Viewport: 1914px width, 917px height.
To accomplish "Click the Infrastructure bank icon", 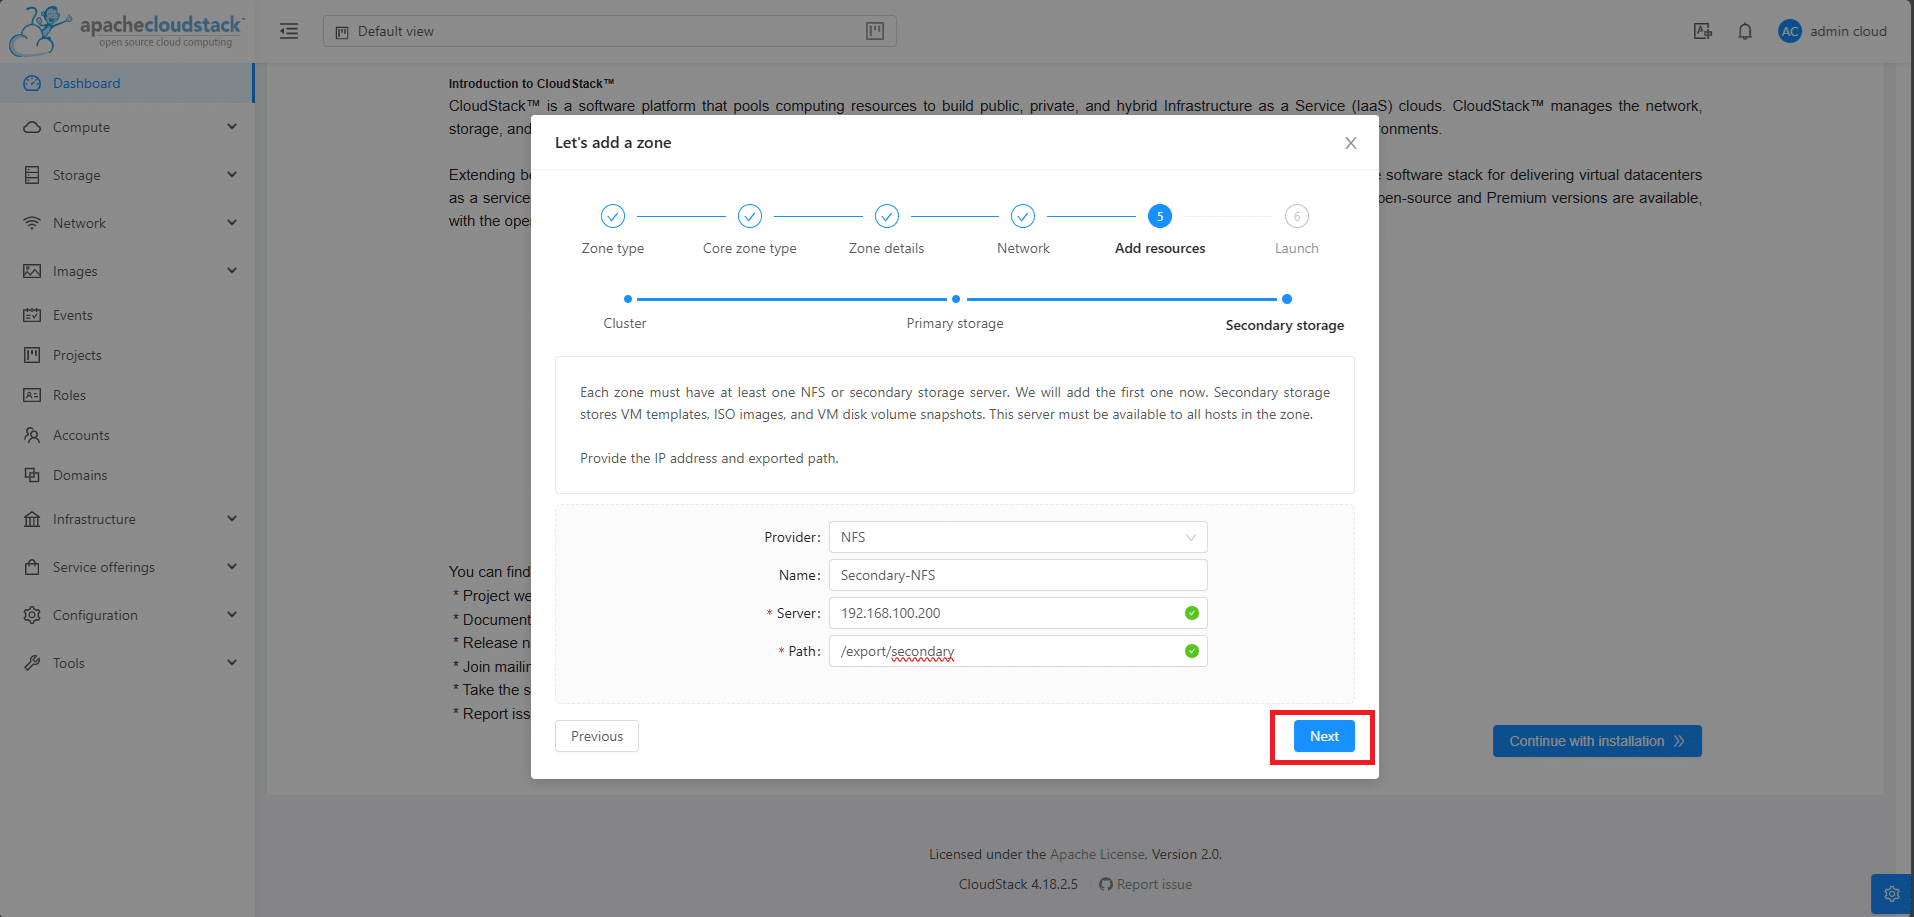I will 32,519.
